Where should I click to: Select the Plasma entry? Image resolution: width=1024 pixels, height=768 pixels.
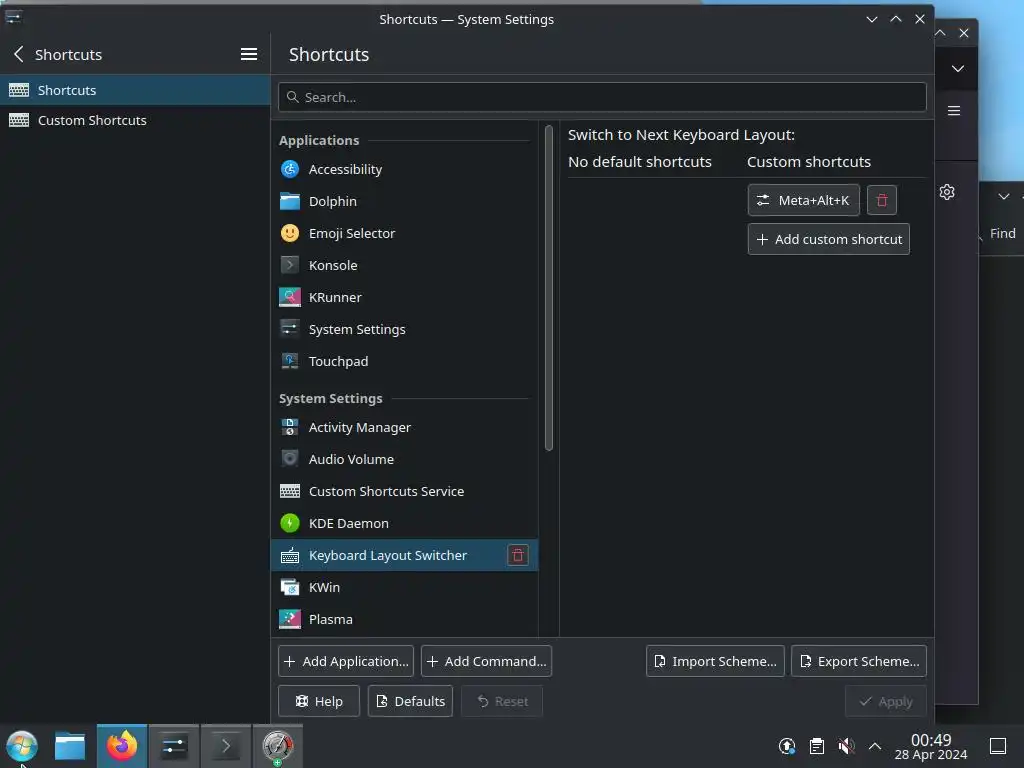(404, 619)
